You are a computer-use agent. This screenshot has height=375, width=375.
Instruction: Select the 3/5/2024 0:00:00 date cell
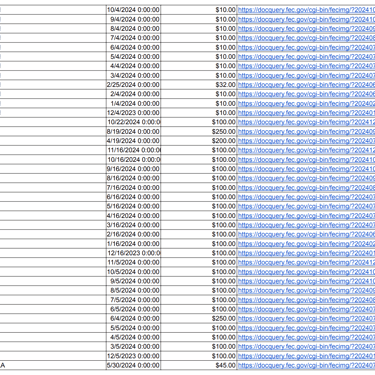133,347
